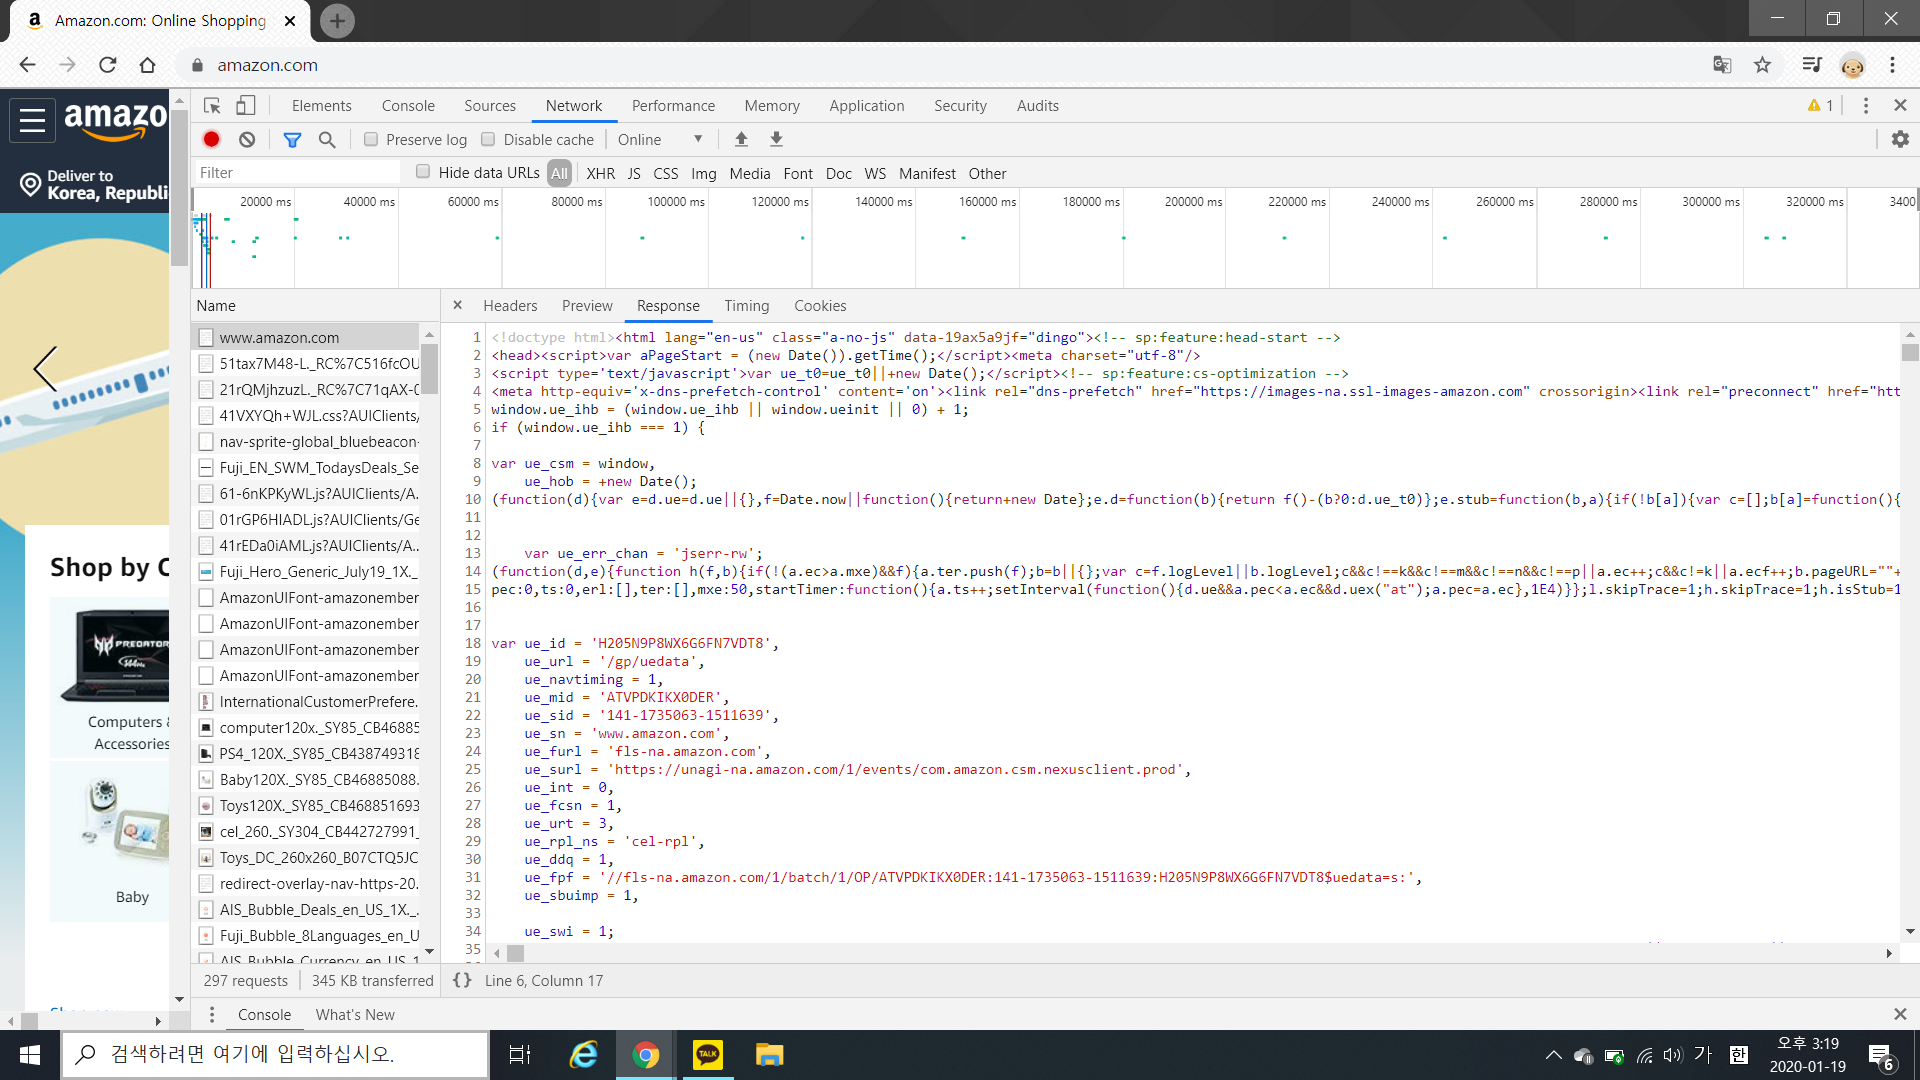Screen dimensions: 1920x1080
Task: Filter requests by the XHR type
Action: pyautogui.click(x=600, y=173)
